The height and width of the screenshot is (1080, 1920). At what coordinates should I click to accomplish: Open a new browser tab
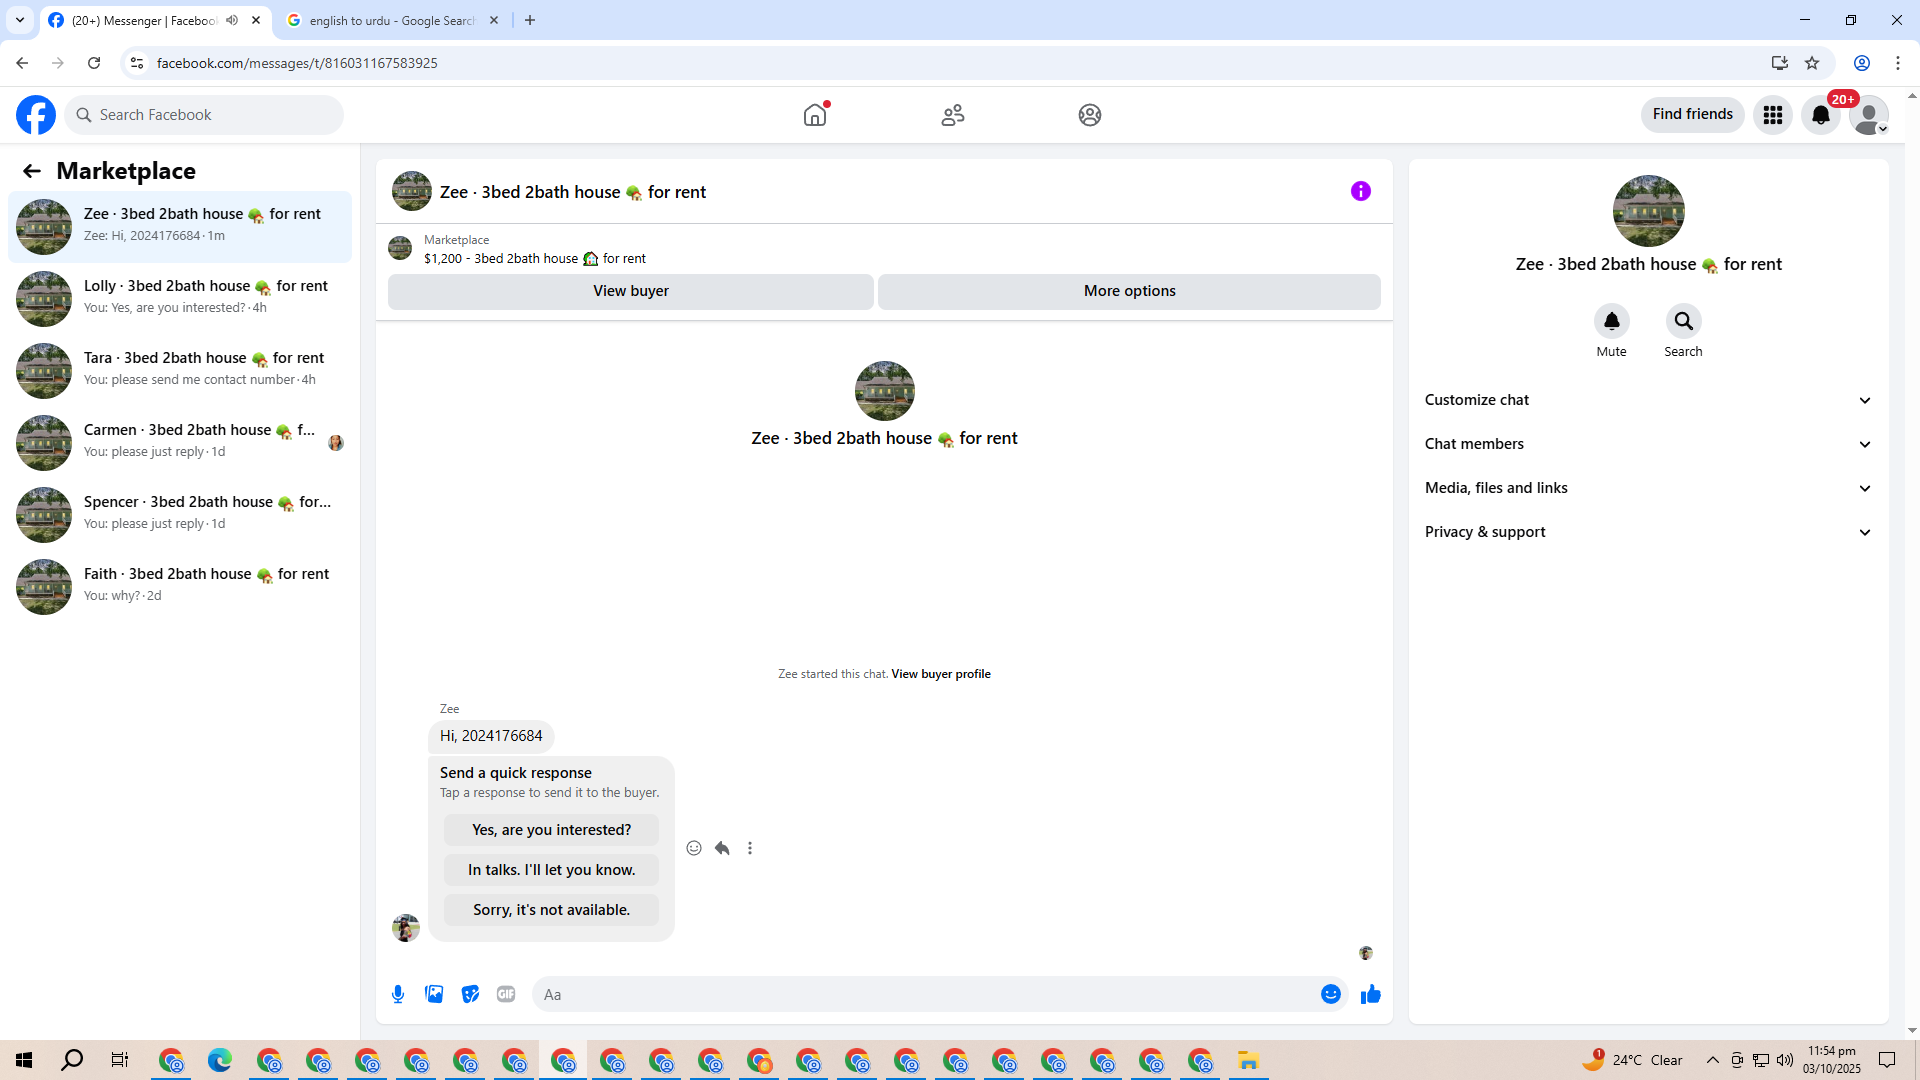click(x=530, y=20)
